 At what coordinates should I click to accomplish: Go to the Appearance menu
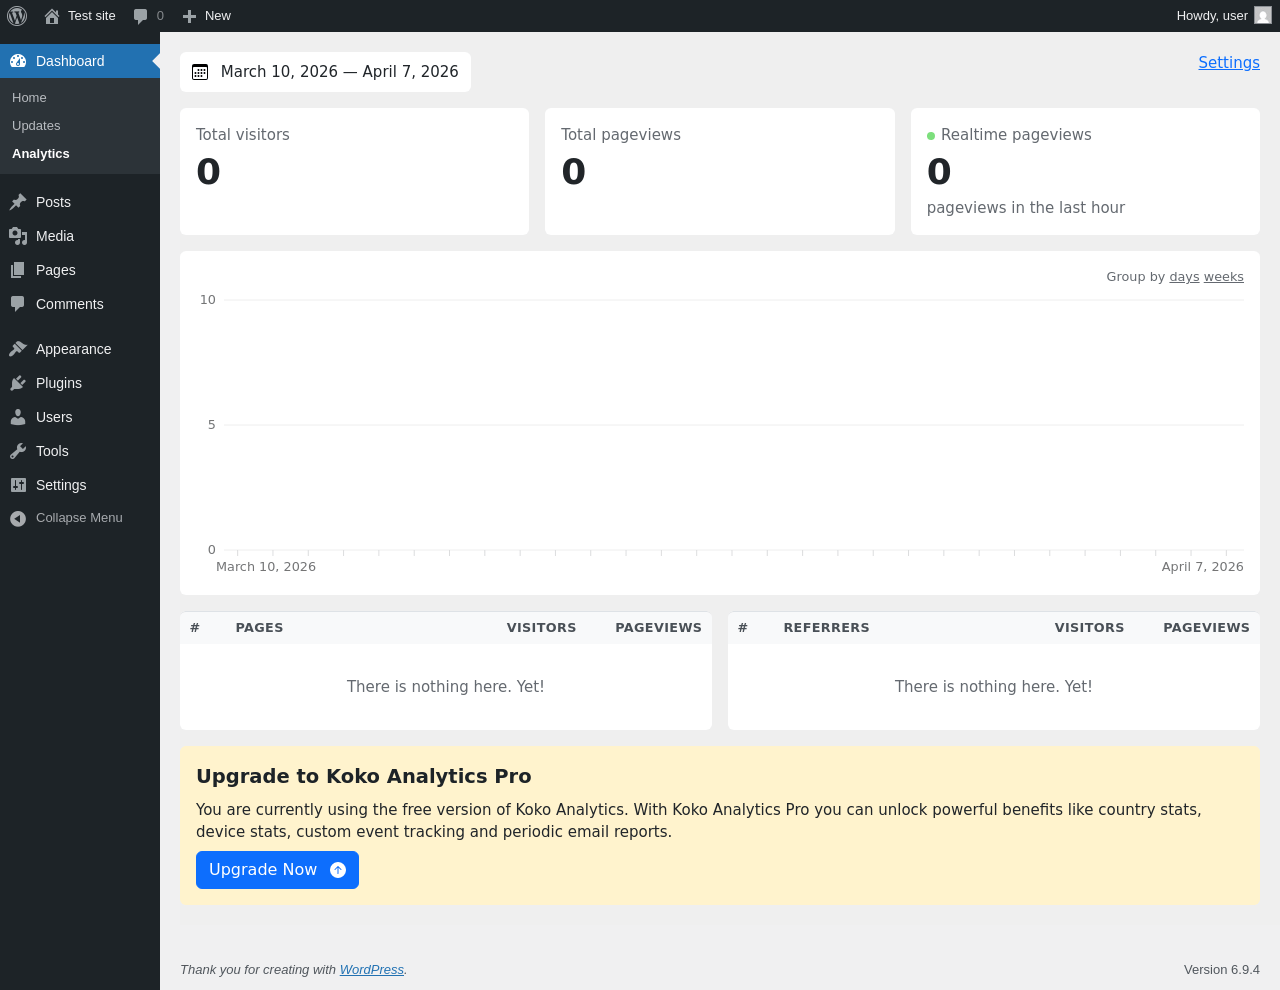(73, 349)
